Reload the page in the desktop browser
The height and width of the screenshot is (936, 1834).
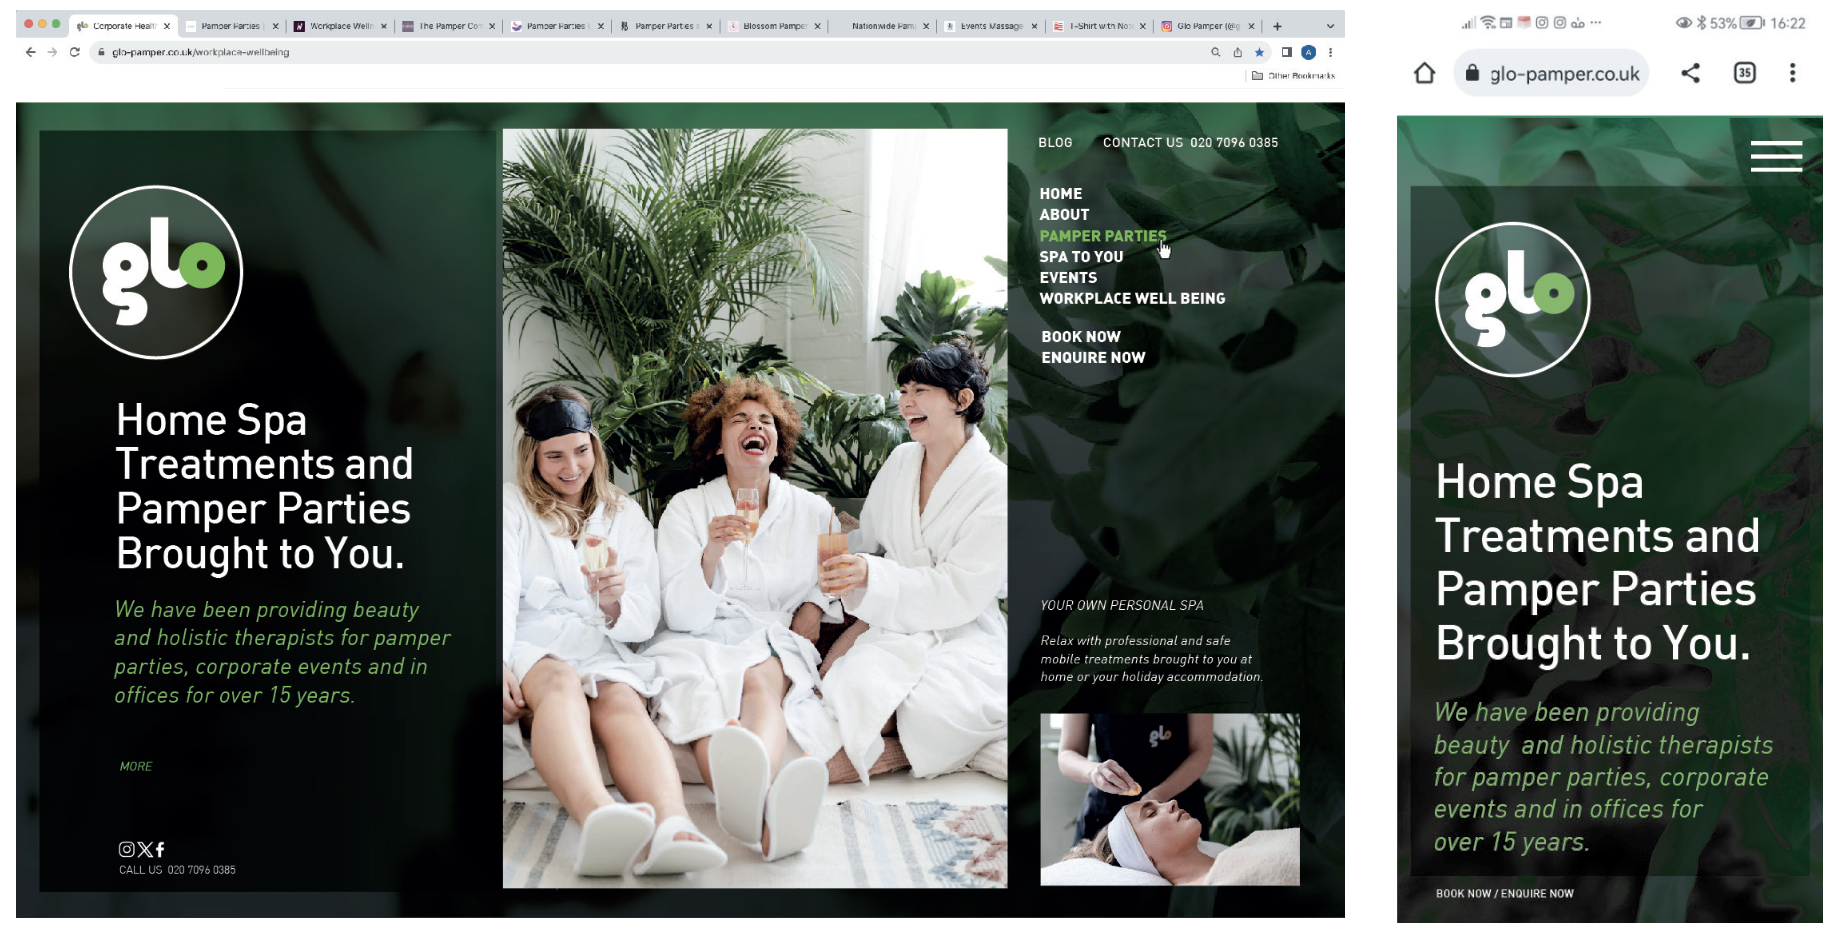click(74, 52)
